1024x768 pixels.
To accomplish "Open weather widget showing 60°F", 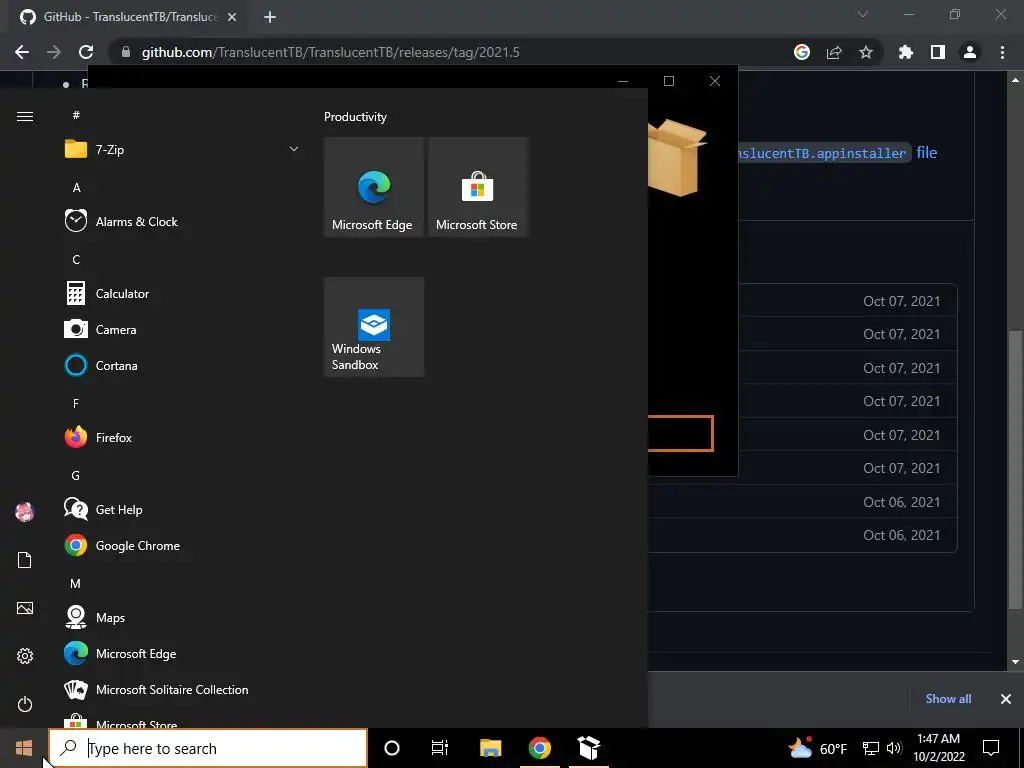I will coord(818,748).
